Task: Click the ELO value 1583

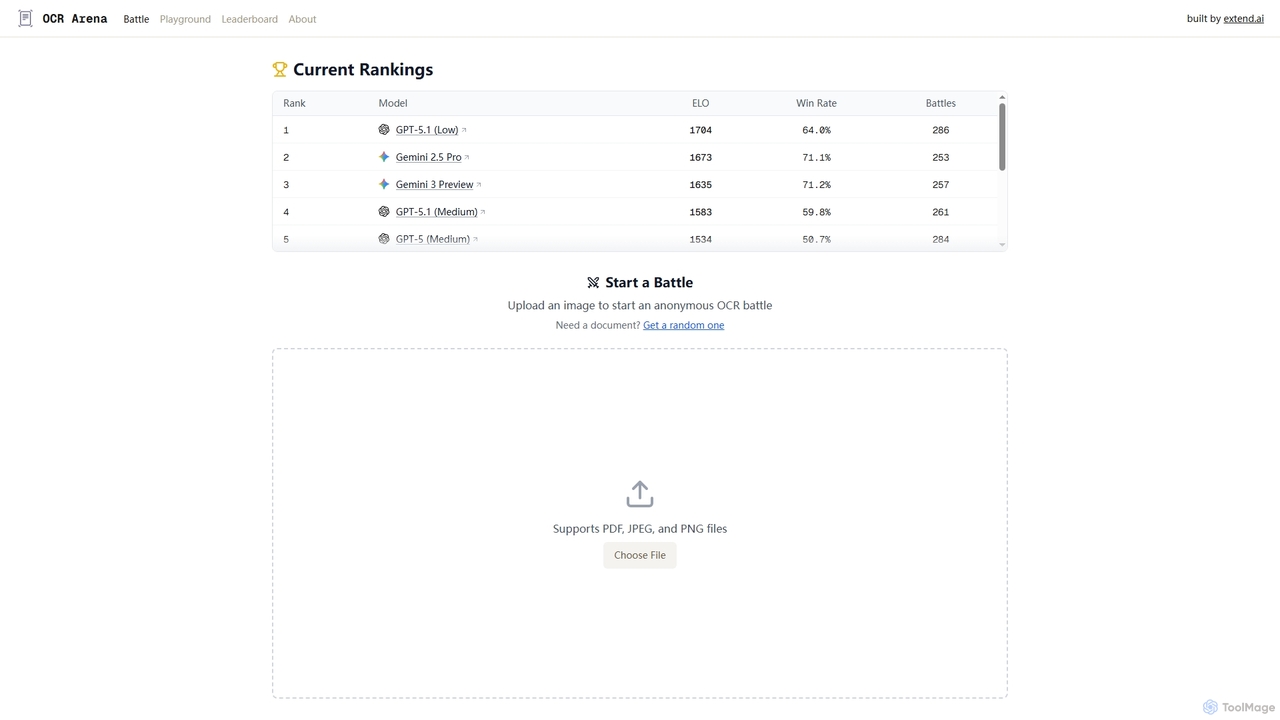Action: [700, 212]
